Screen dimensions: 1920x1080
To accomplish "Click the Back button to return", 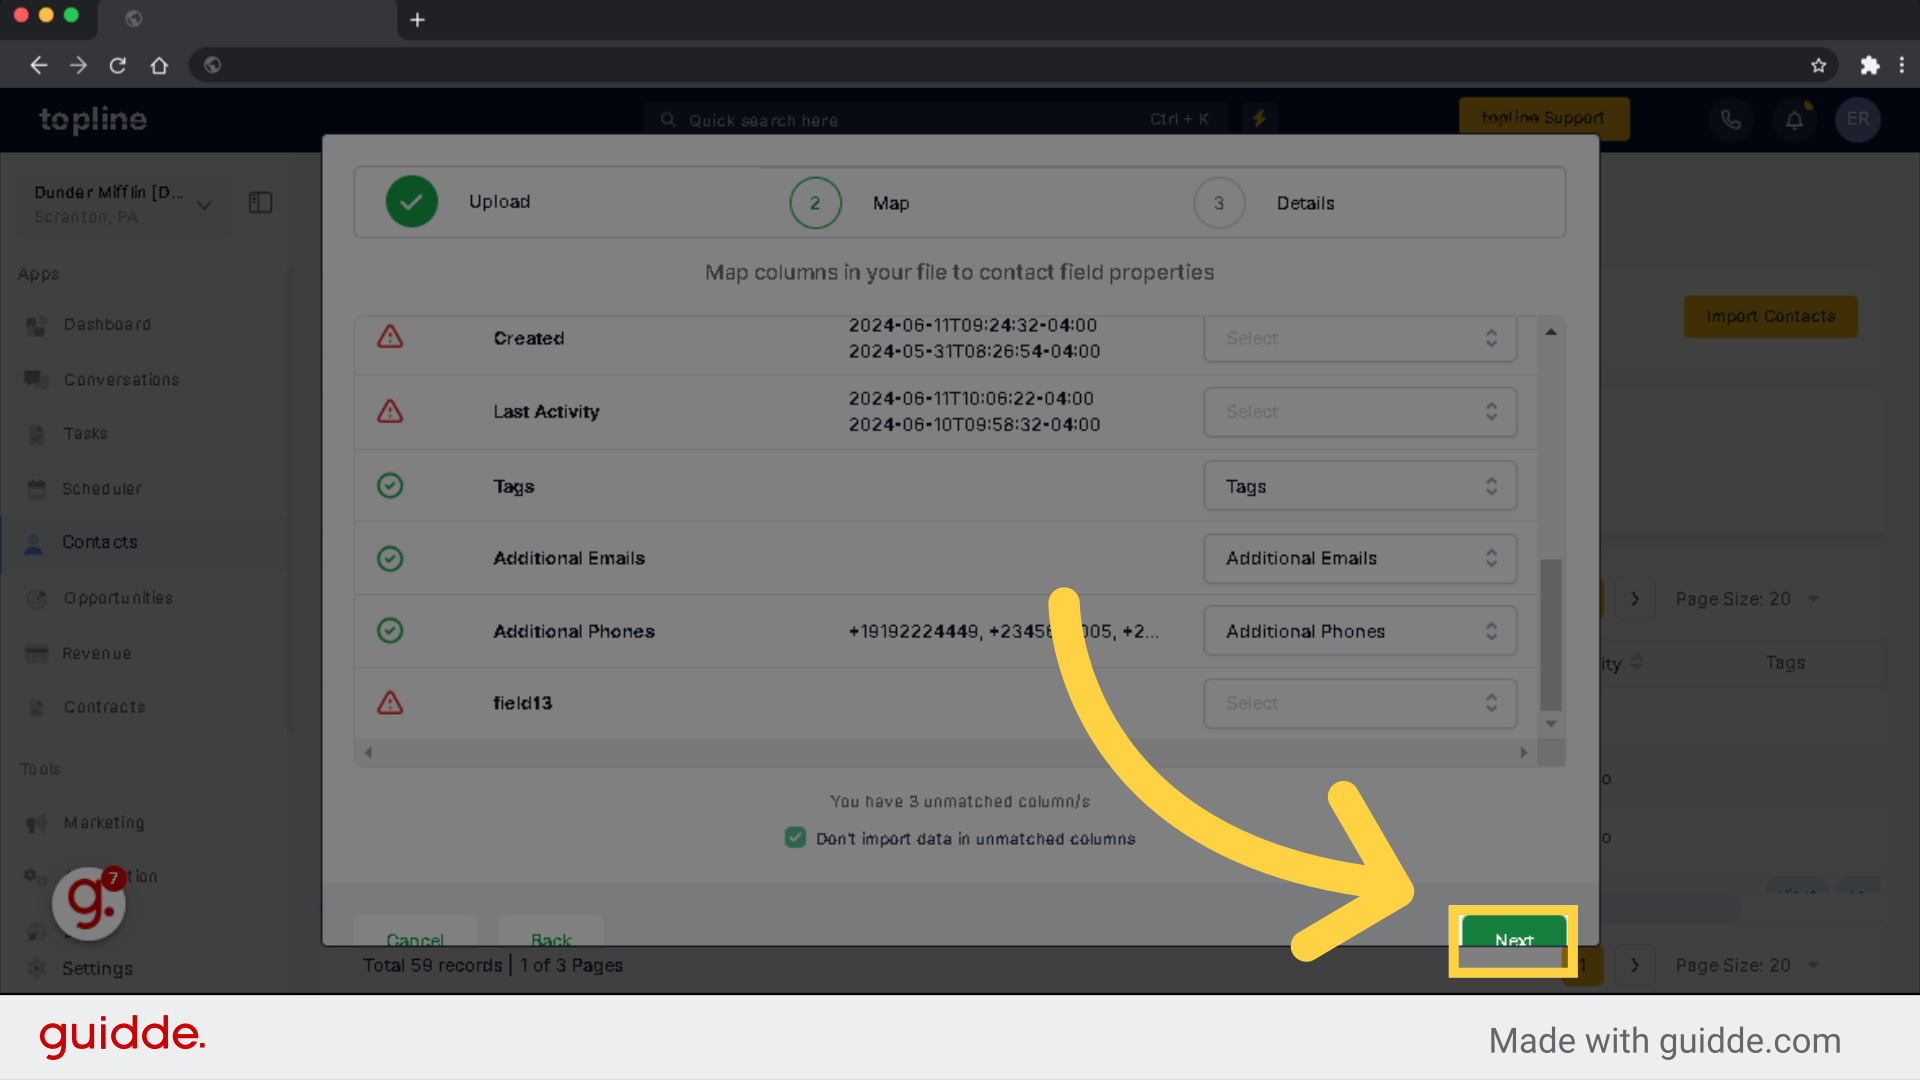I will click(x=551, y=938).
